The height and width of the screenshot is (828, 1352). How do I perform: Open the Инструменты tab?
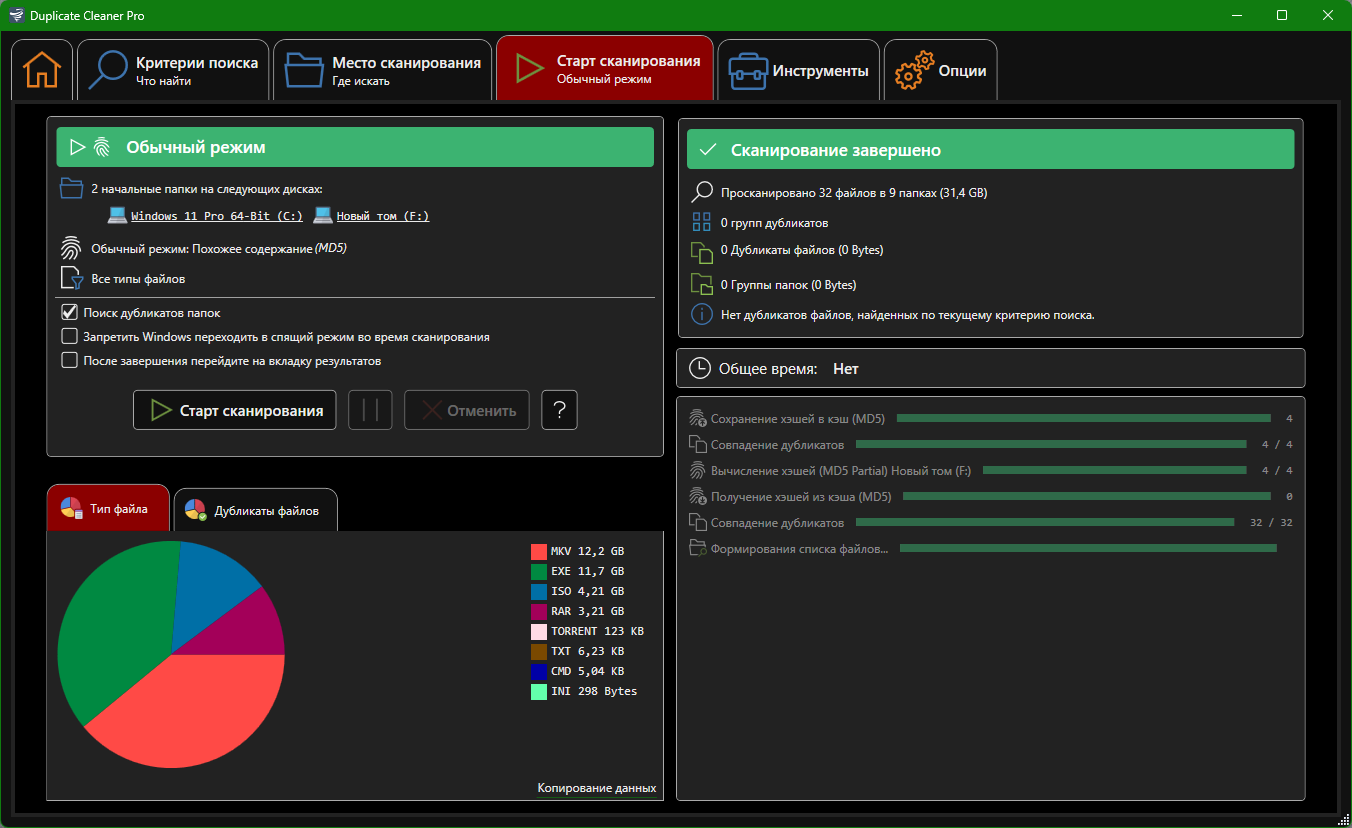799,70
